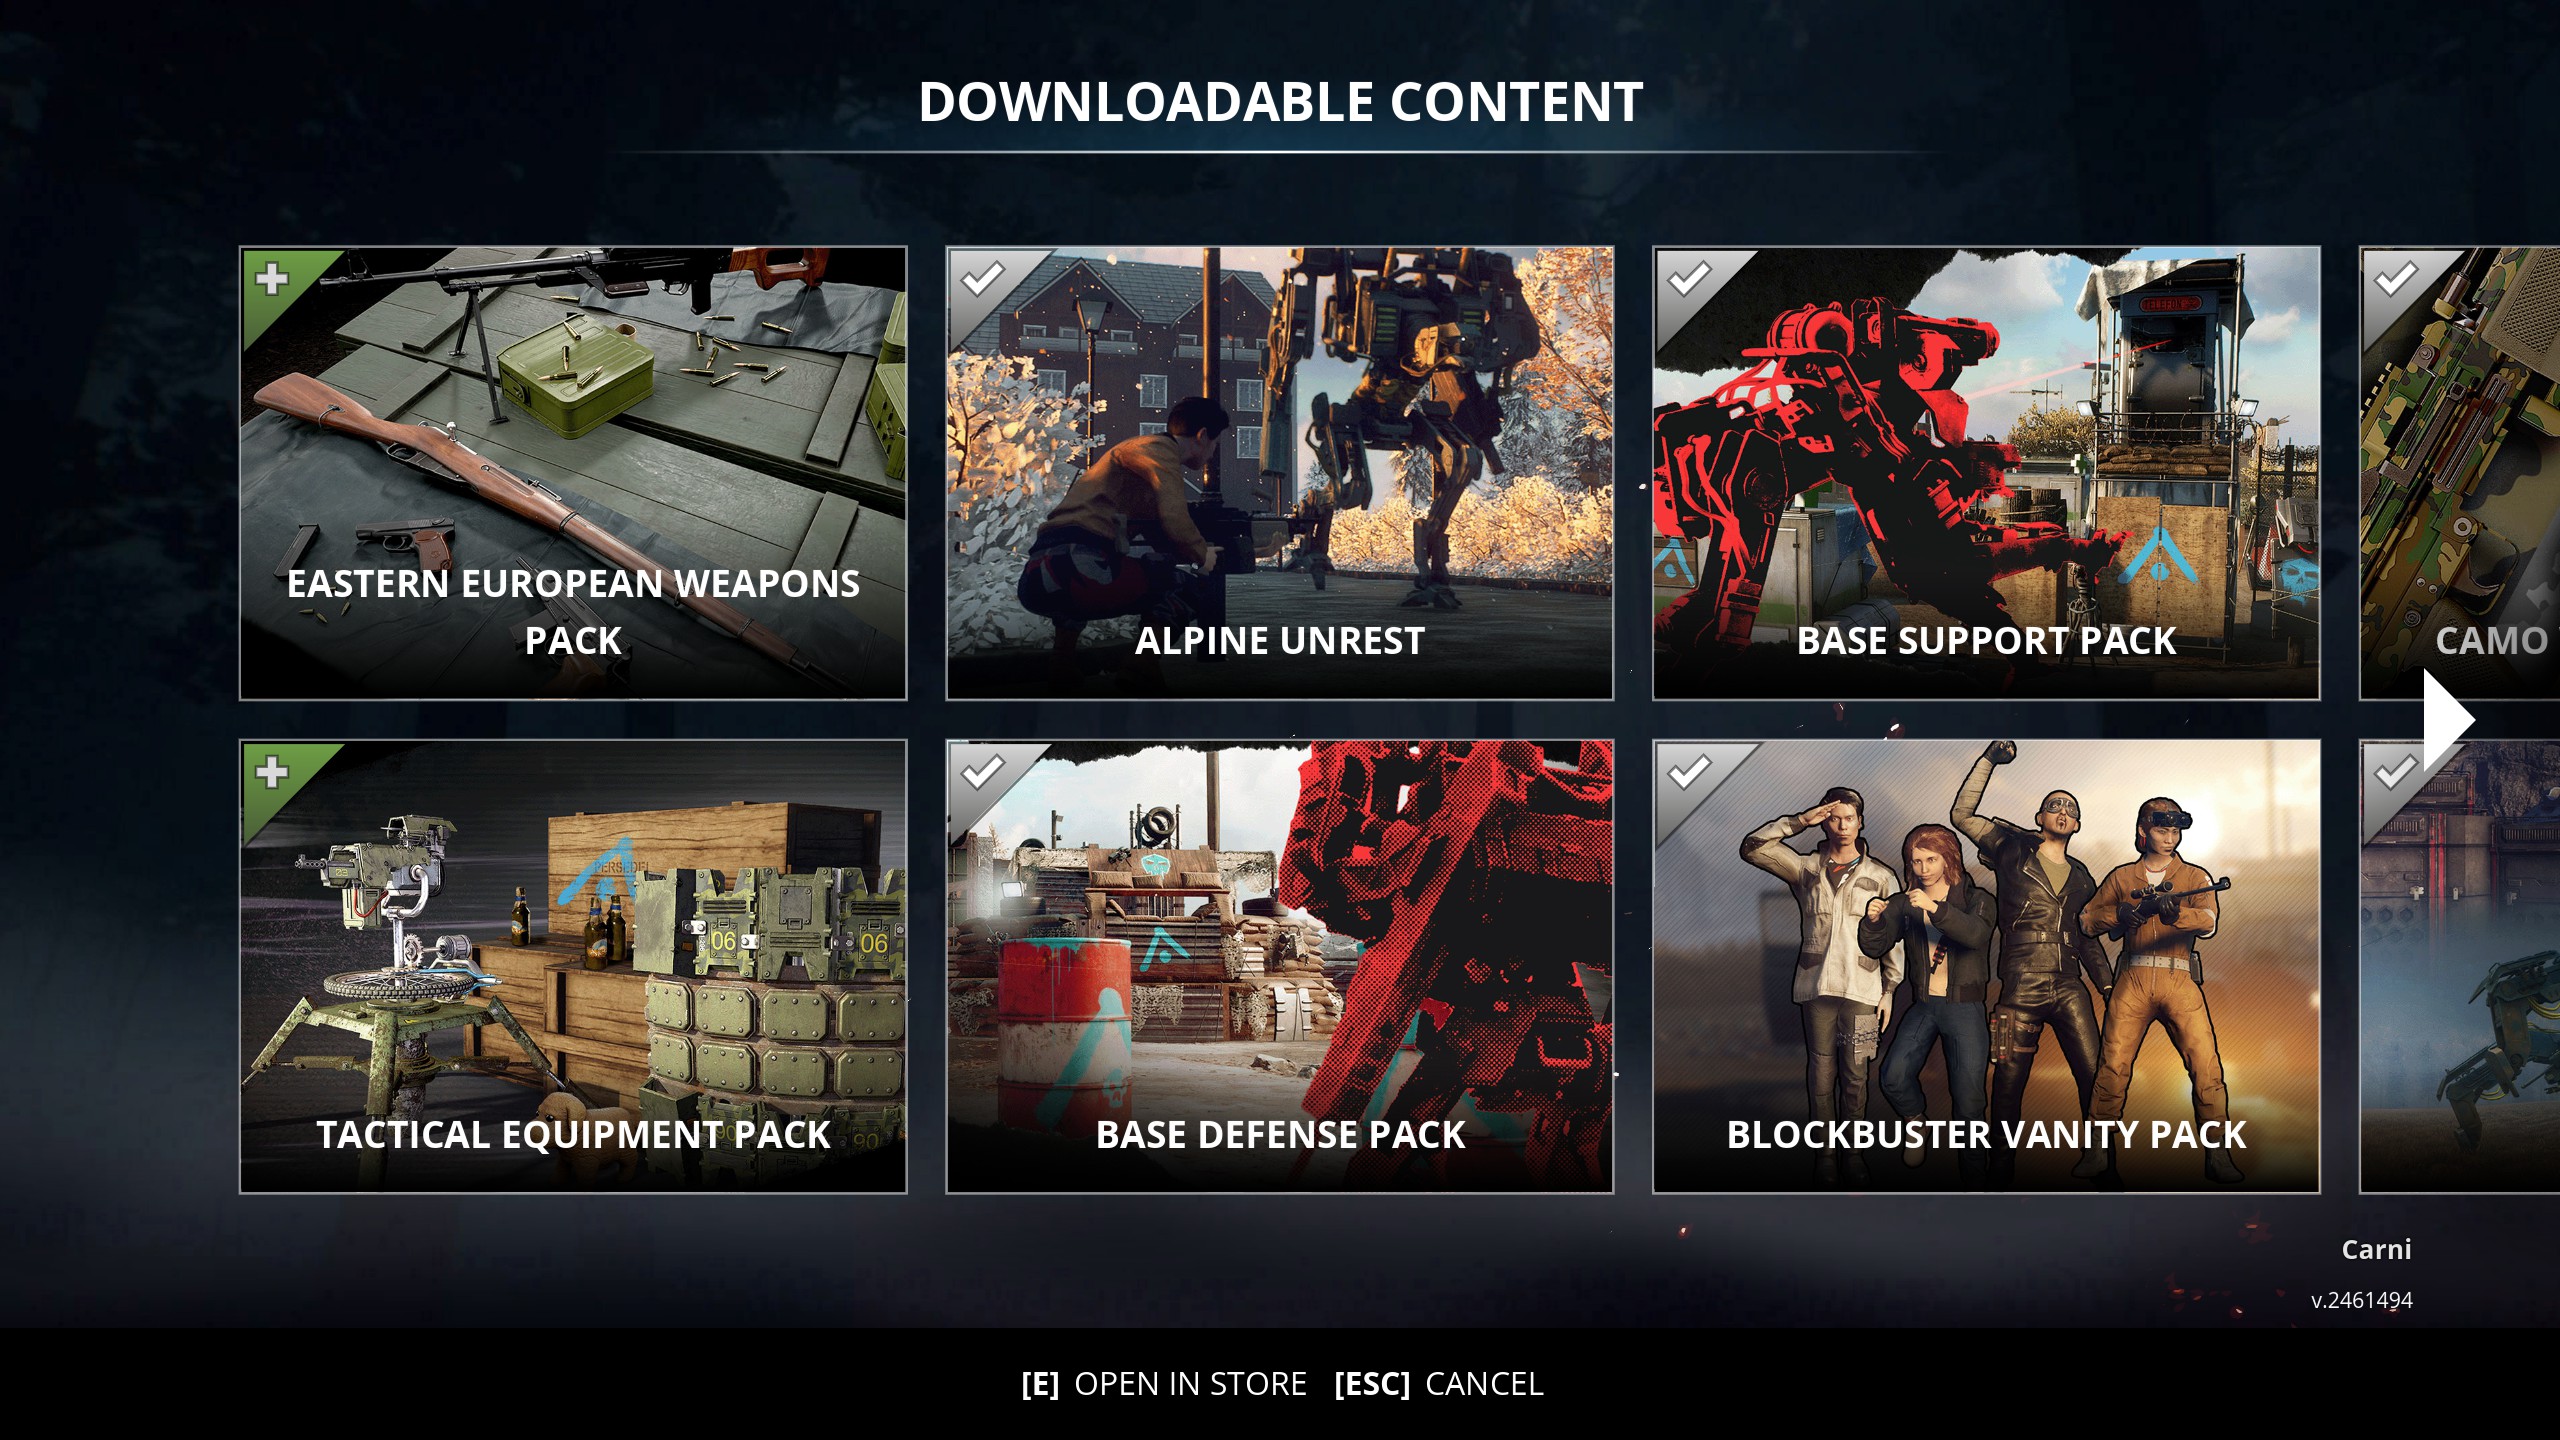Click the ESC Cancel prompt
Screen dimensions: 2560x1440
(x=1439, y=1384)
